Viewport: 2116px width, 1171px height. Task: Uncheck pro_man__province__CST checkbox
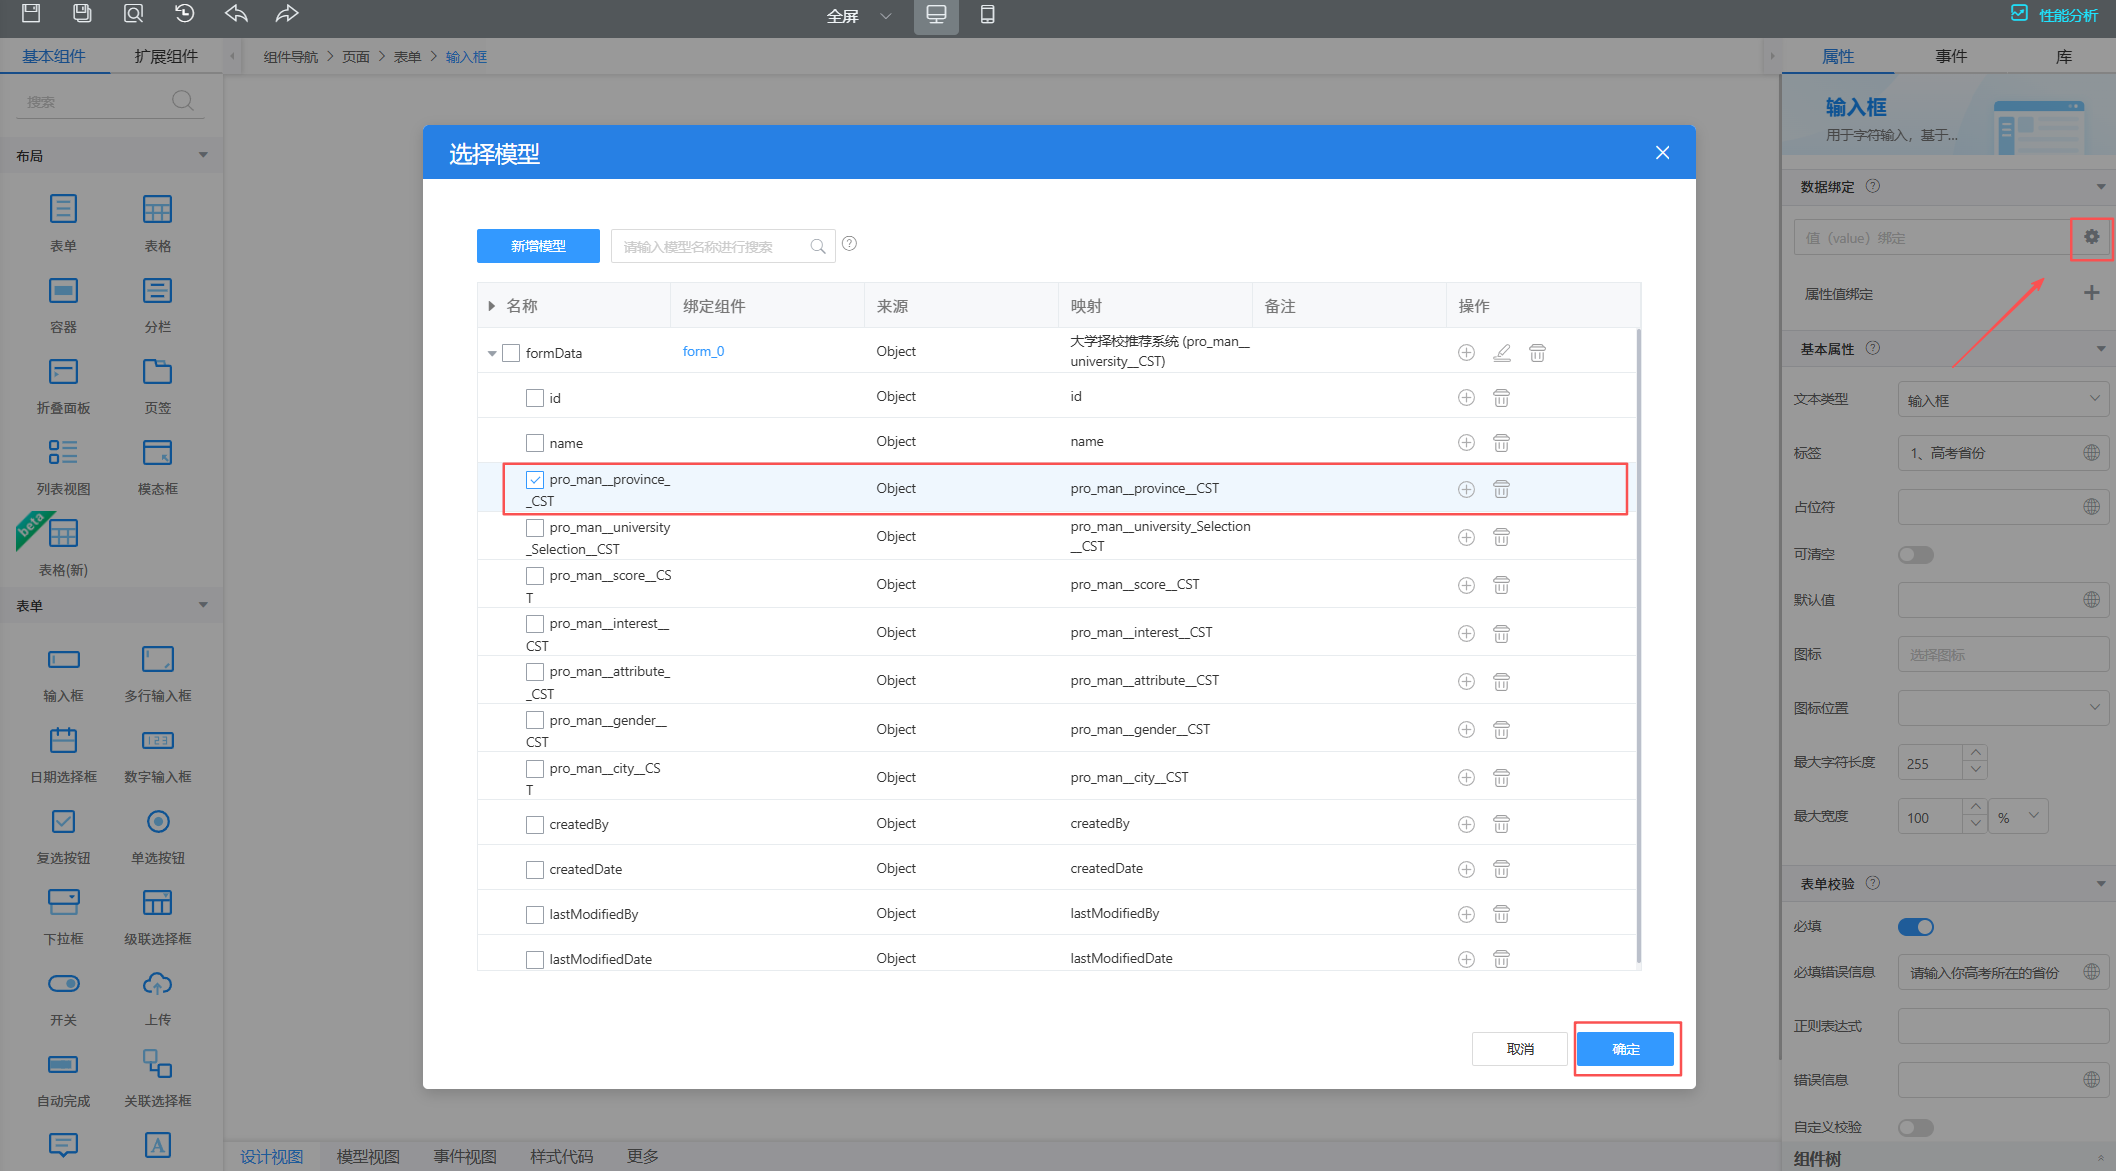click(x=535, y=480)
